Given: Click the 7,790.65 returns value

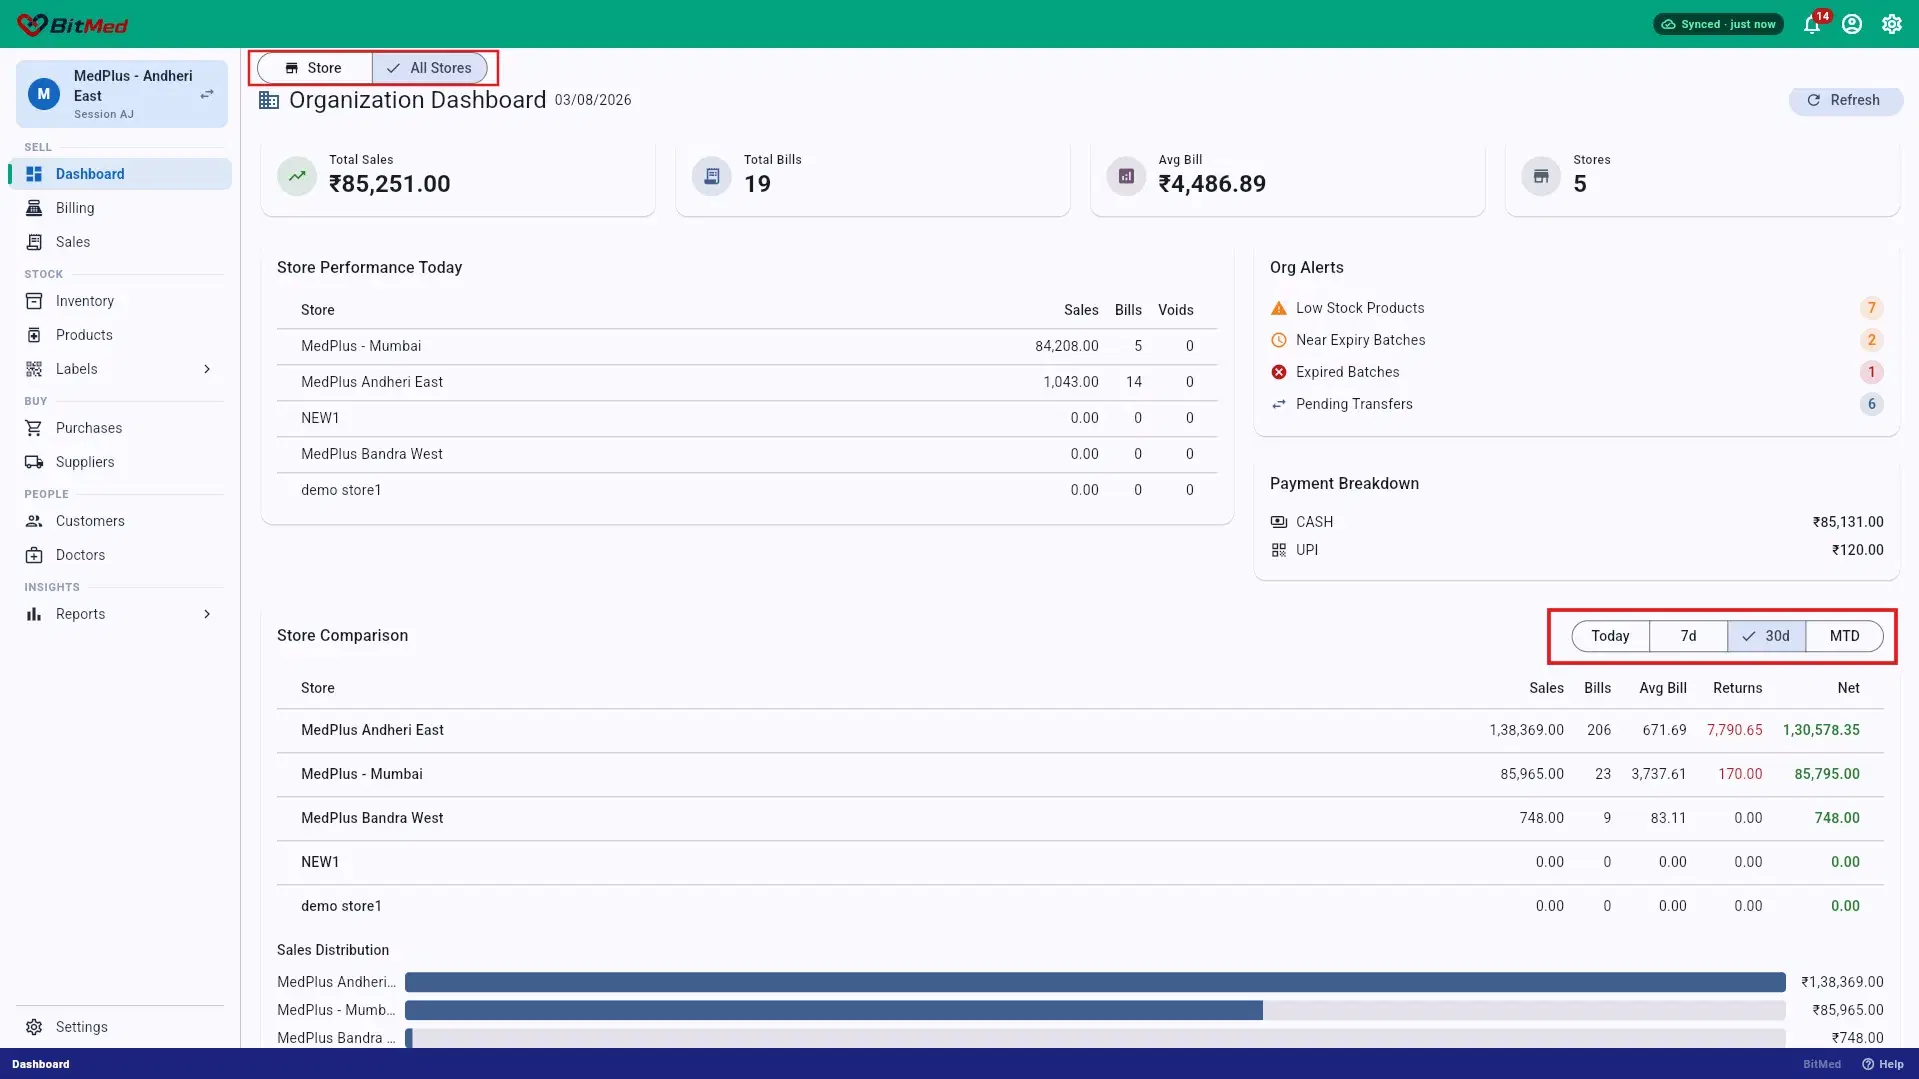Looking at the screenshot, I should [1734, 730].
